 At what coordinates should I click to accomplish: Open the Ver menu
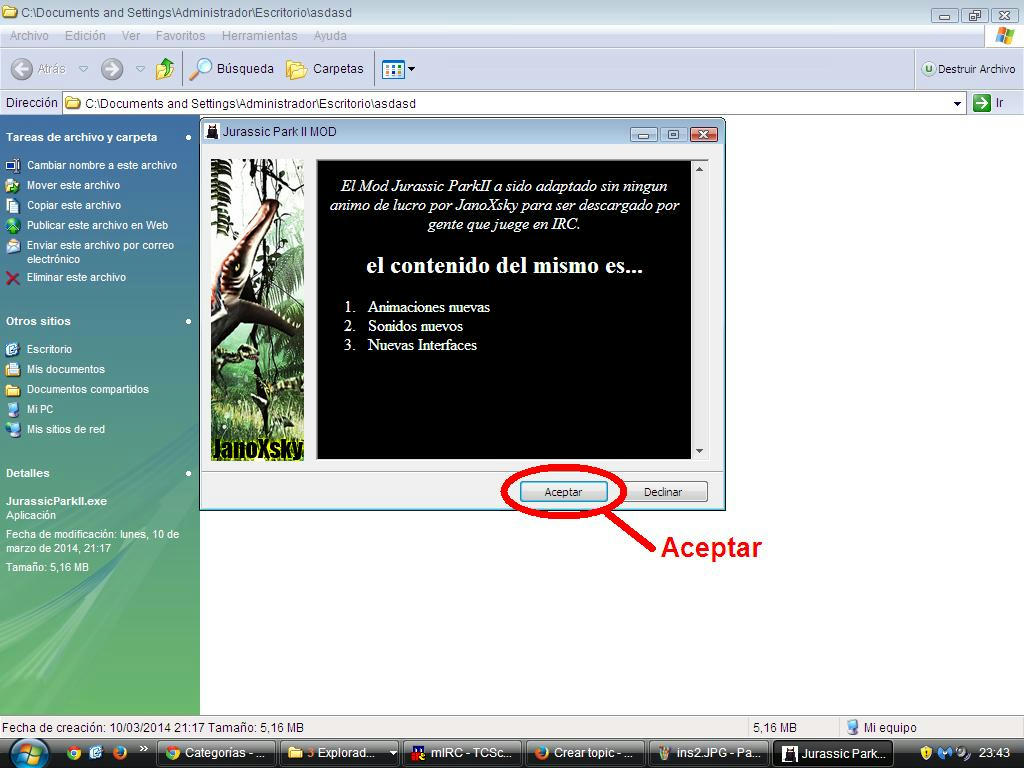tap(131, 36)
